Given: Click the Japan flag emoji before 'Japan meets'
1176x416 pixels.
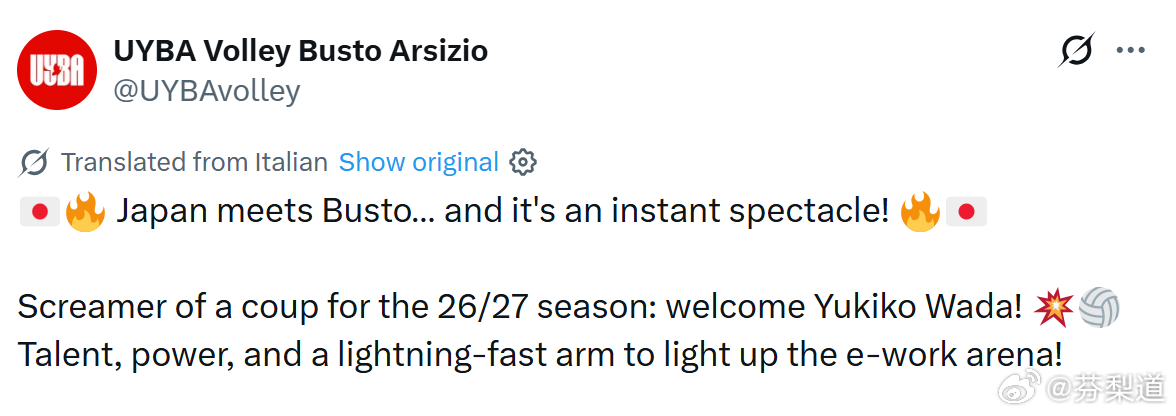Looking at the screenshot, I should tap(38, 211).
